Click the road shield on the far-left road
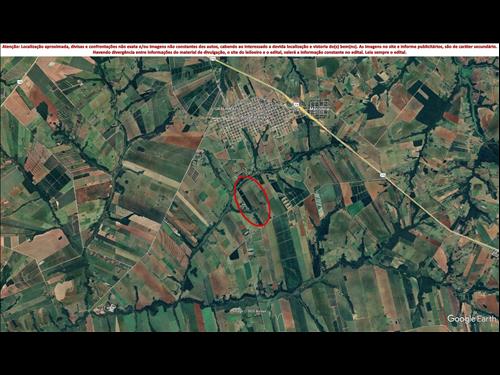 coord(20,81)
